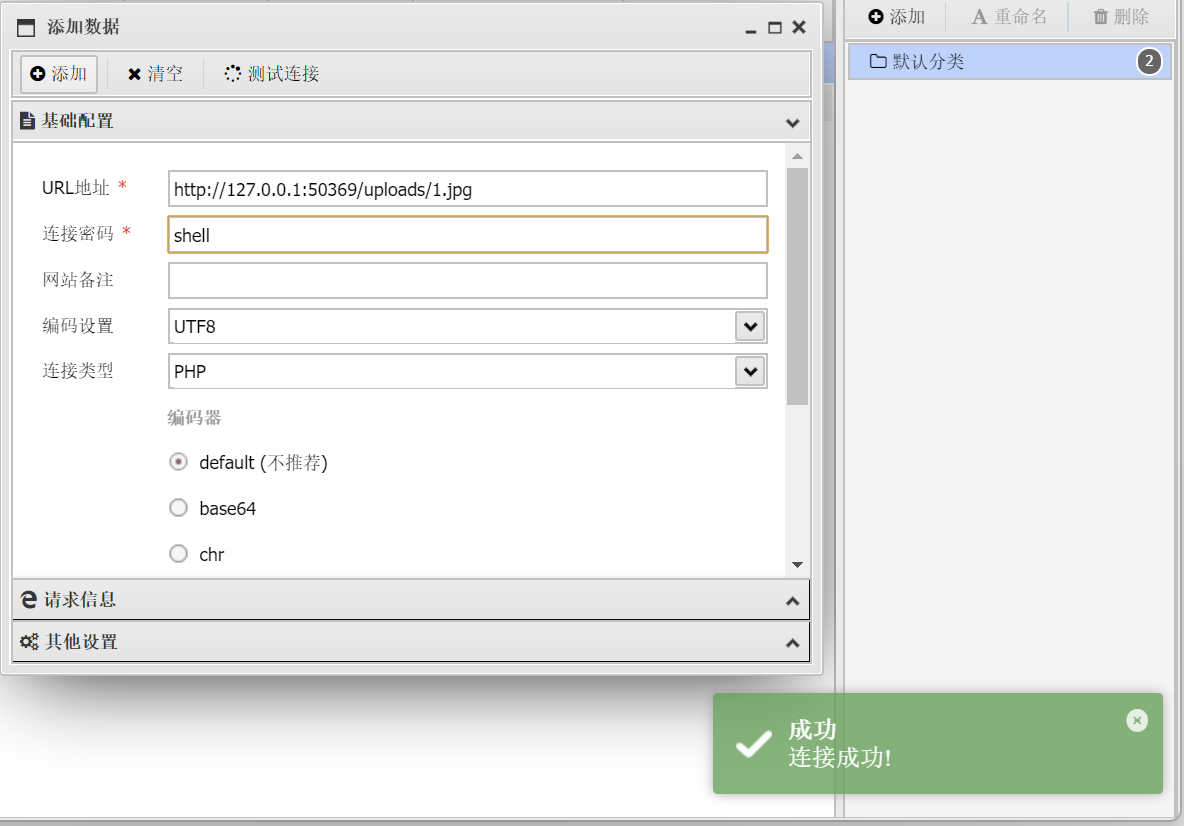Screen dimensions: 1184x826
Task: Choose the base64 encoder radio
Action: point(178,507)
